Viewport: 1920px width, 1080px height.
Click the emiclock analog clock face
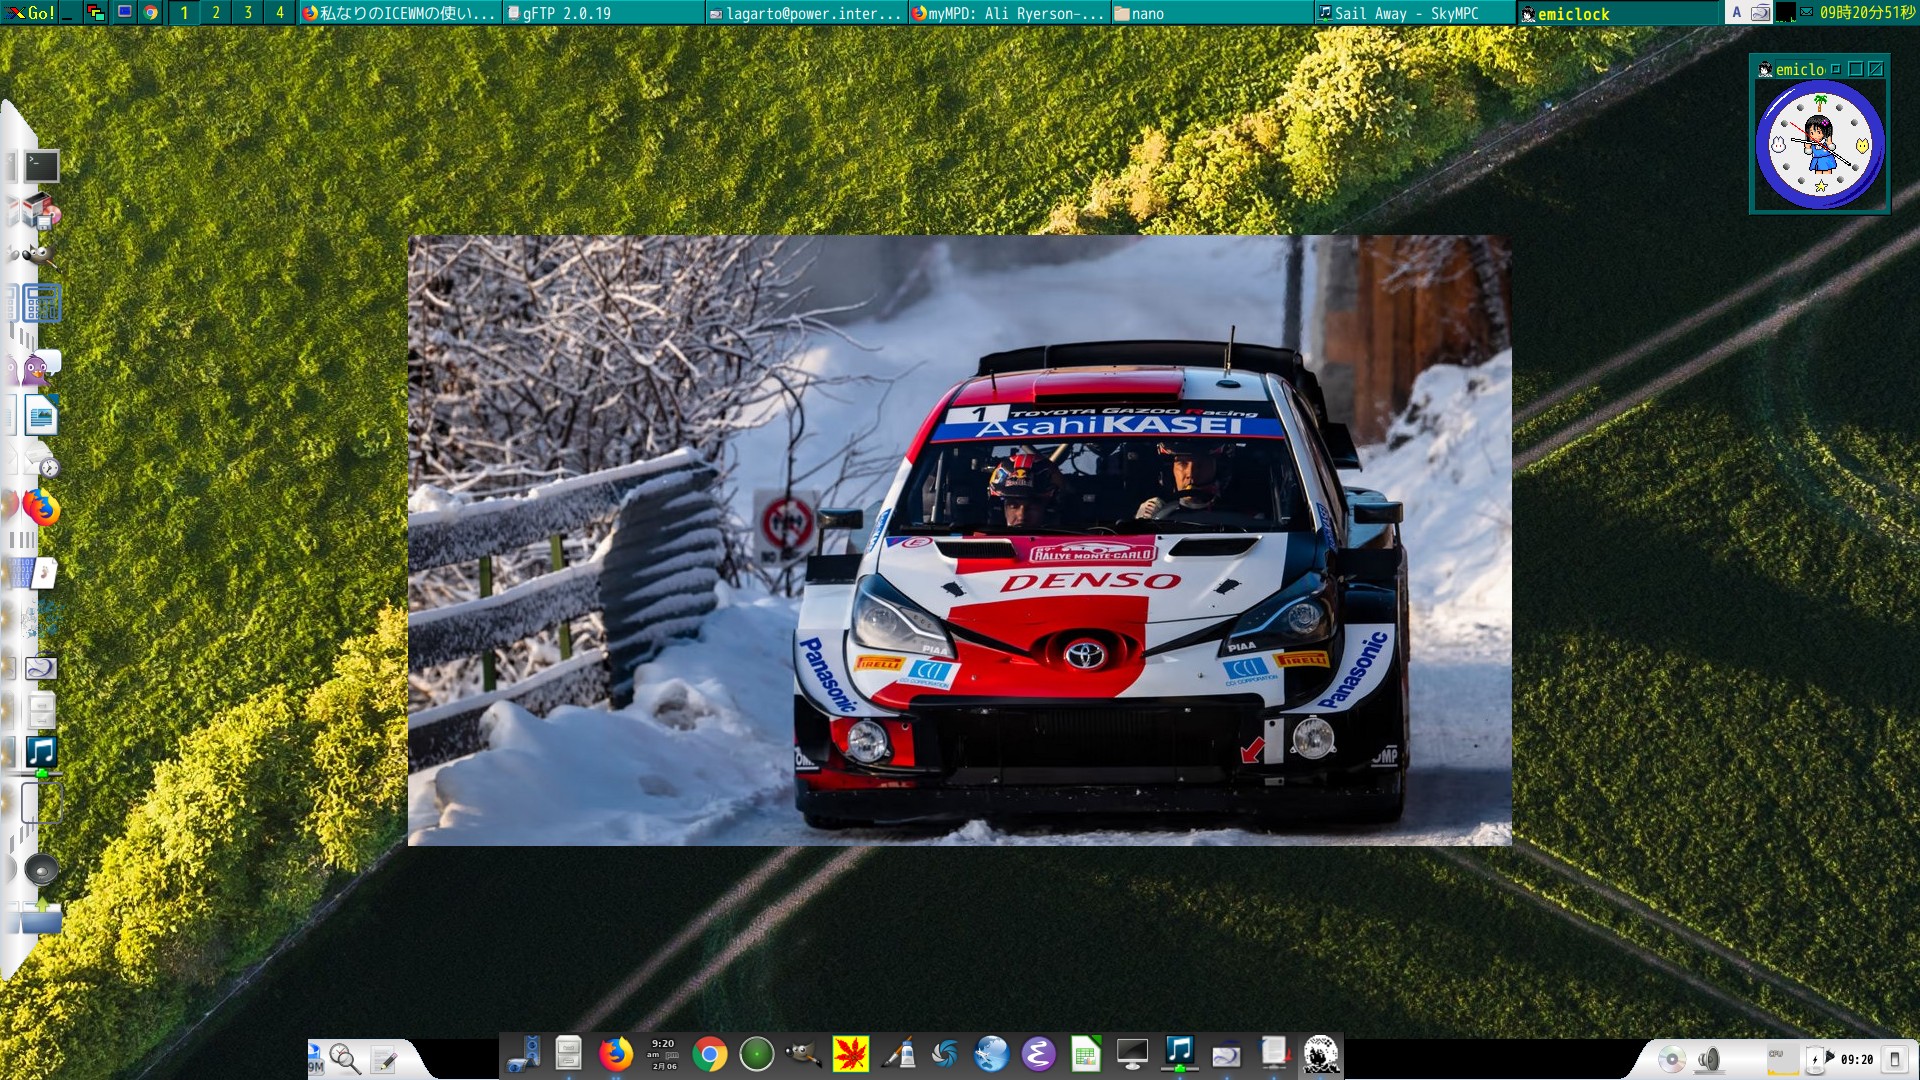[1819, 145]
